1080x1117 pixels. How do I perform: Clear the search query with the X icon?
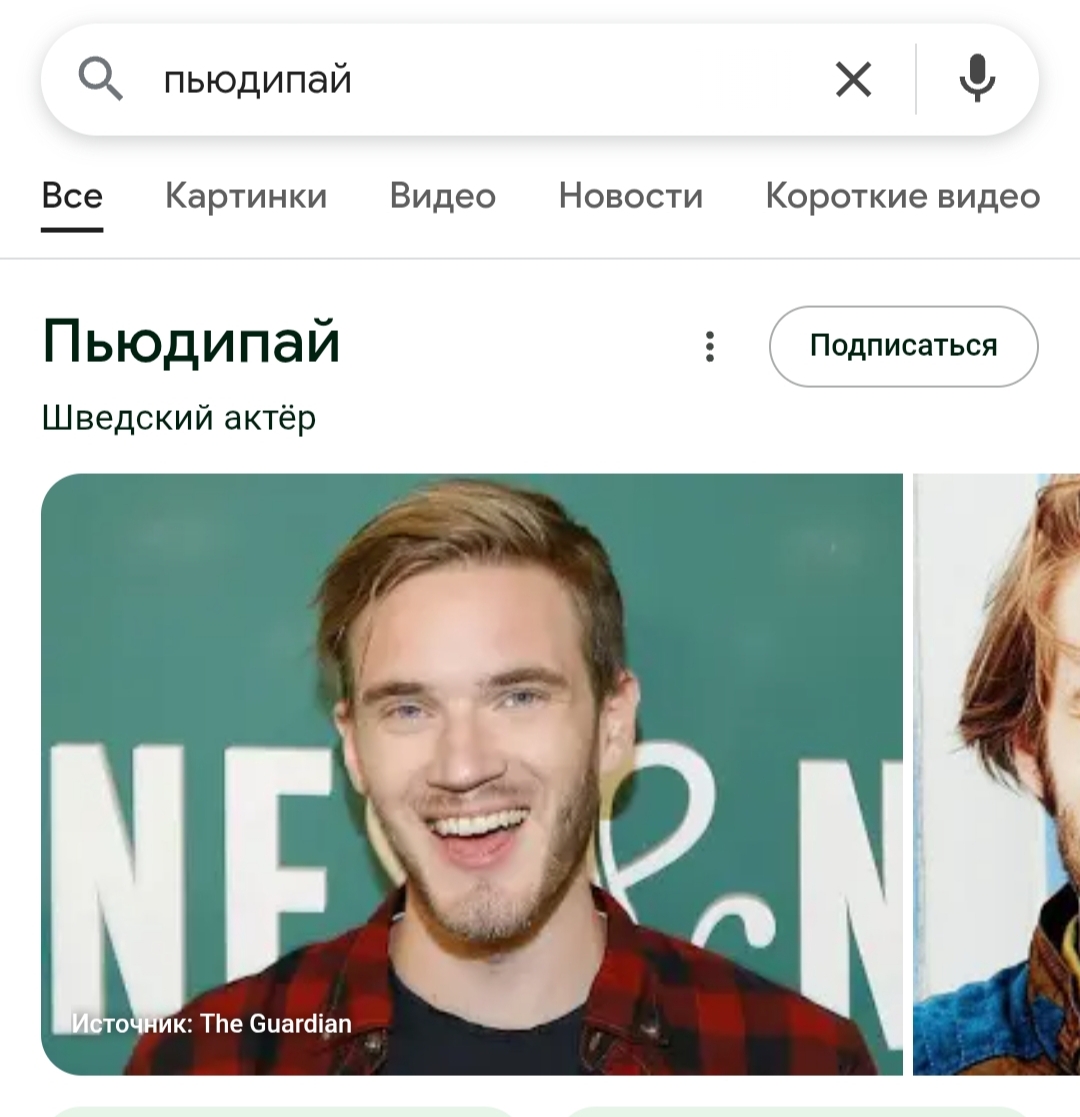pyautogui.click(x=853, y=79)
